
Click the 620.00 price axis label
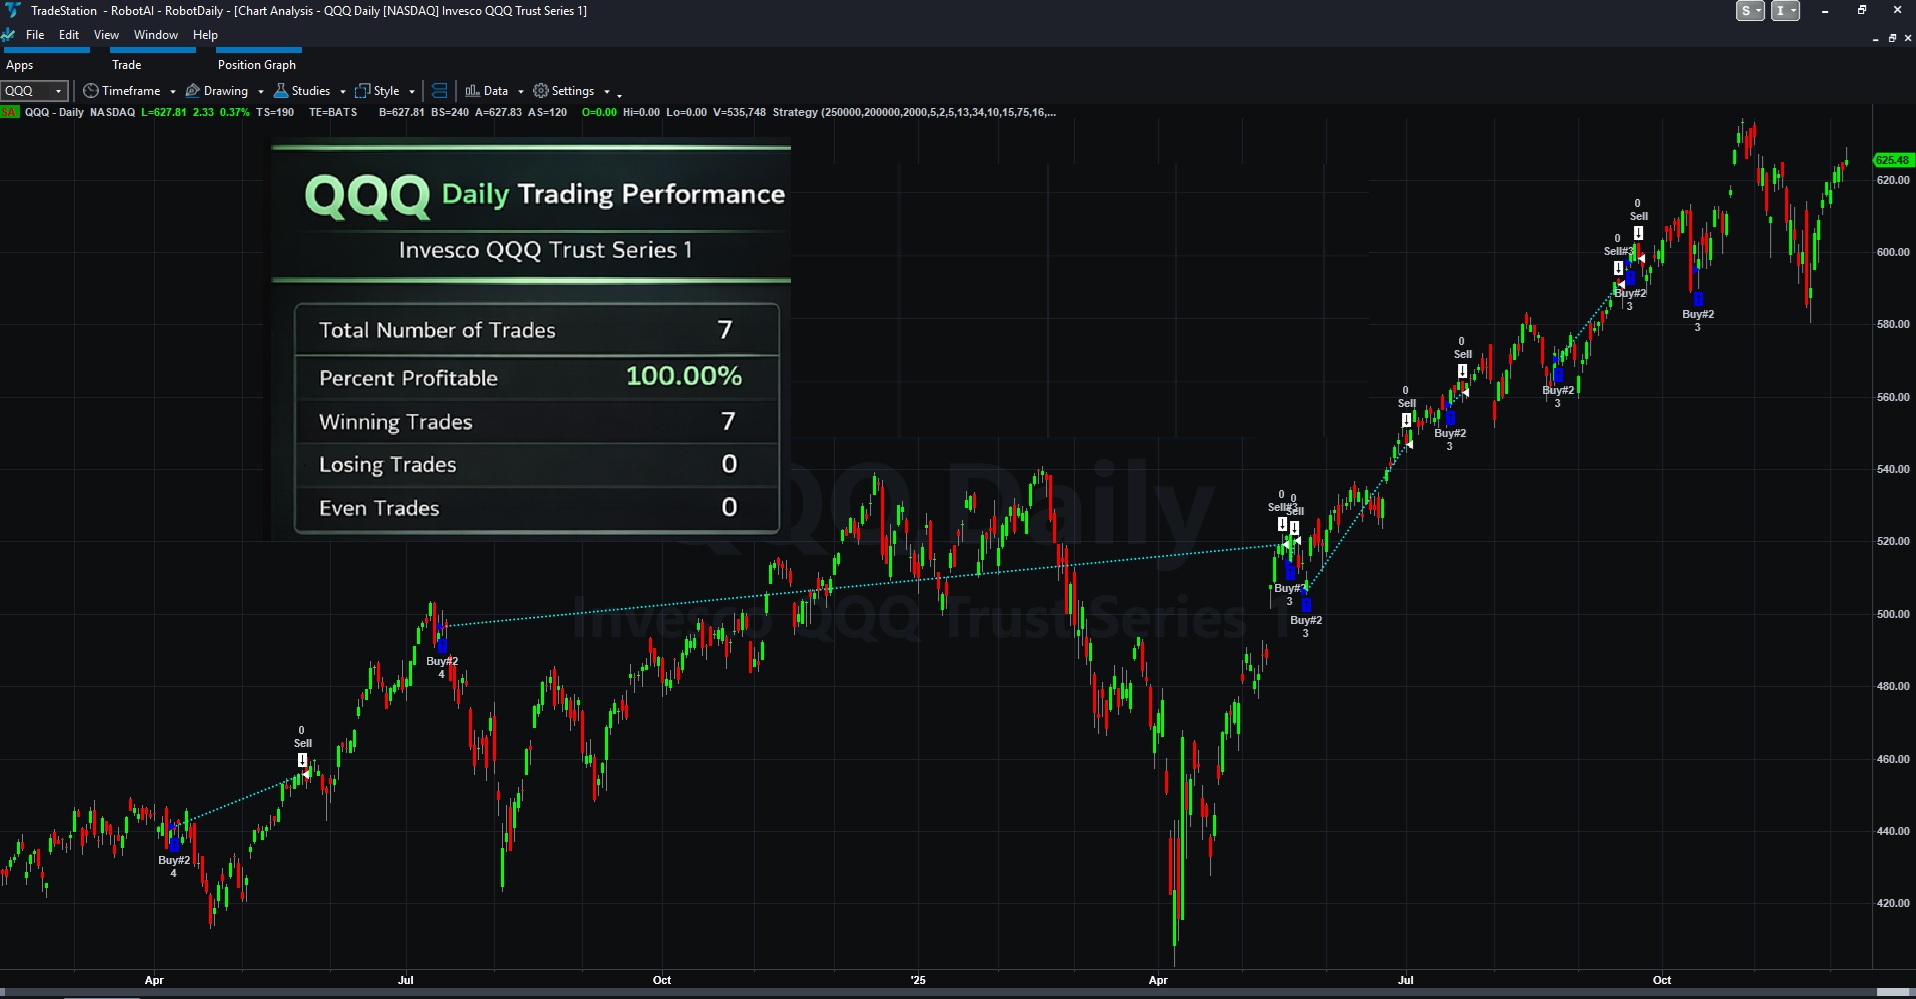tap(1893, 181)
